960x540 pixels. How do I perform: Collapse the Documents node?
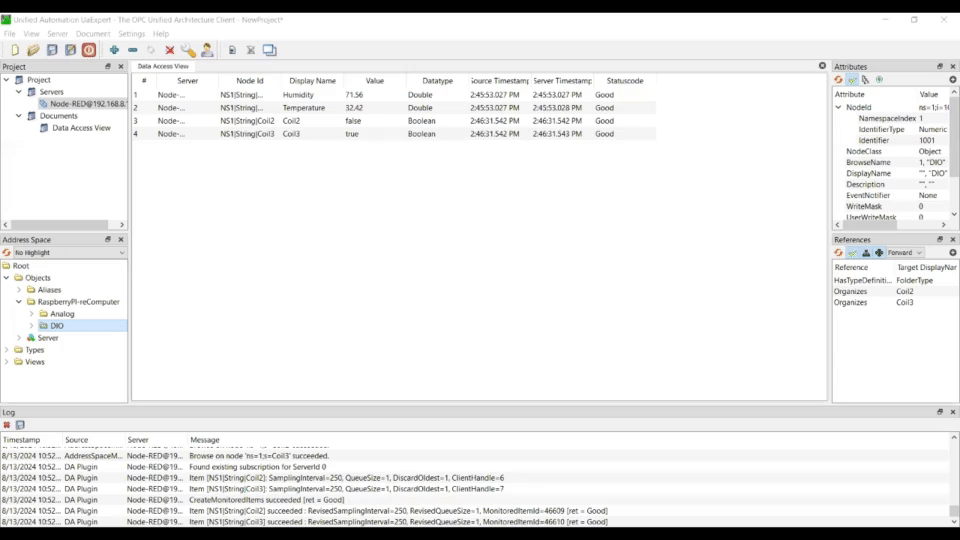tap(19, 116)
